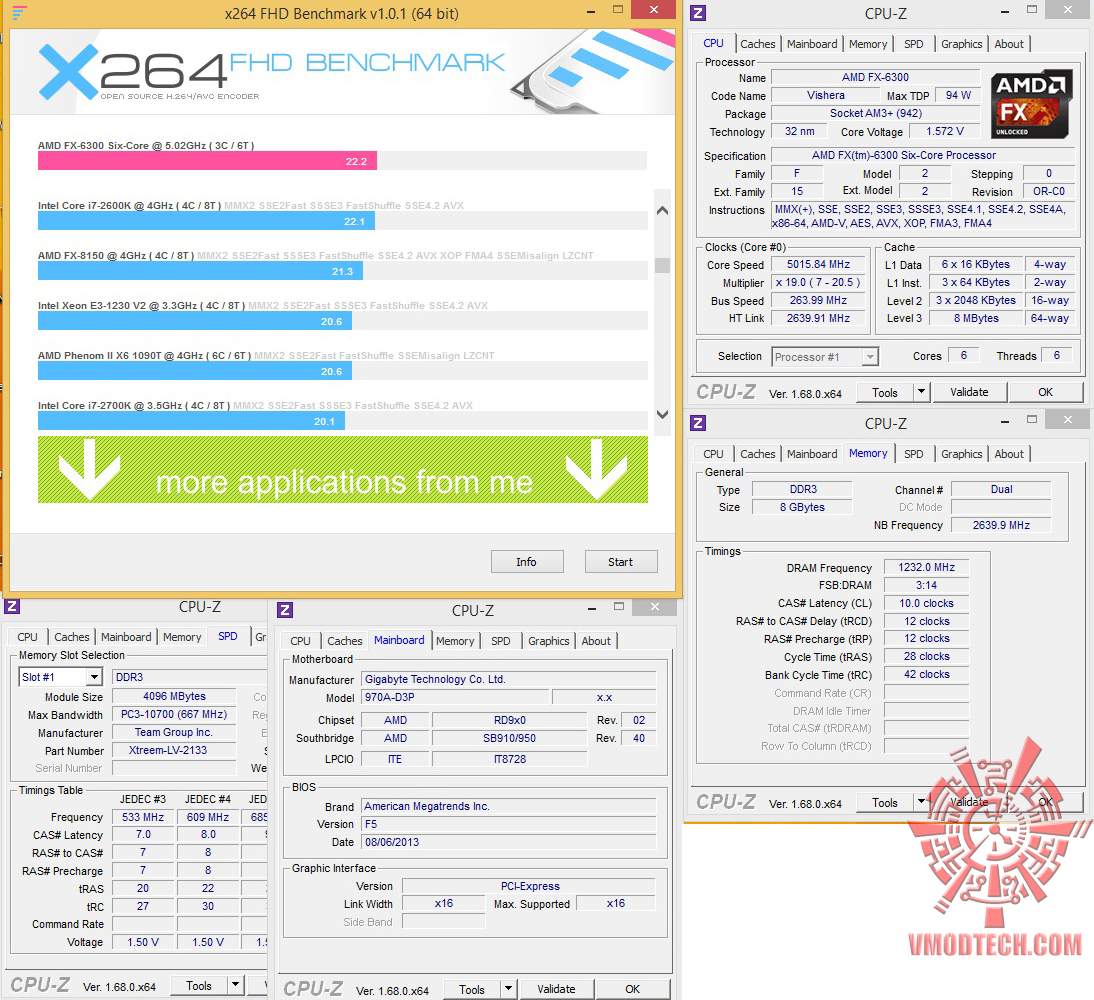Click Validate in the Mainboard CPU-Z window

click(x=556, y=989)
